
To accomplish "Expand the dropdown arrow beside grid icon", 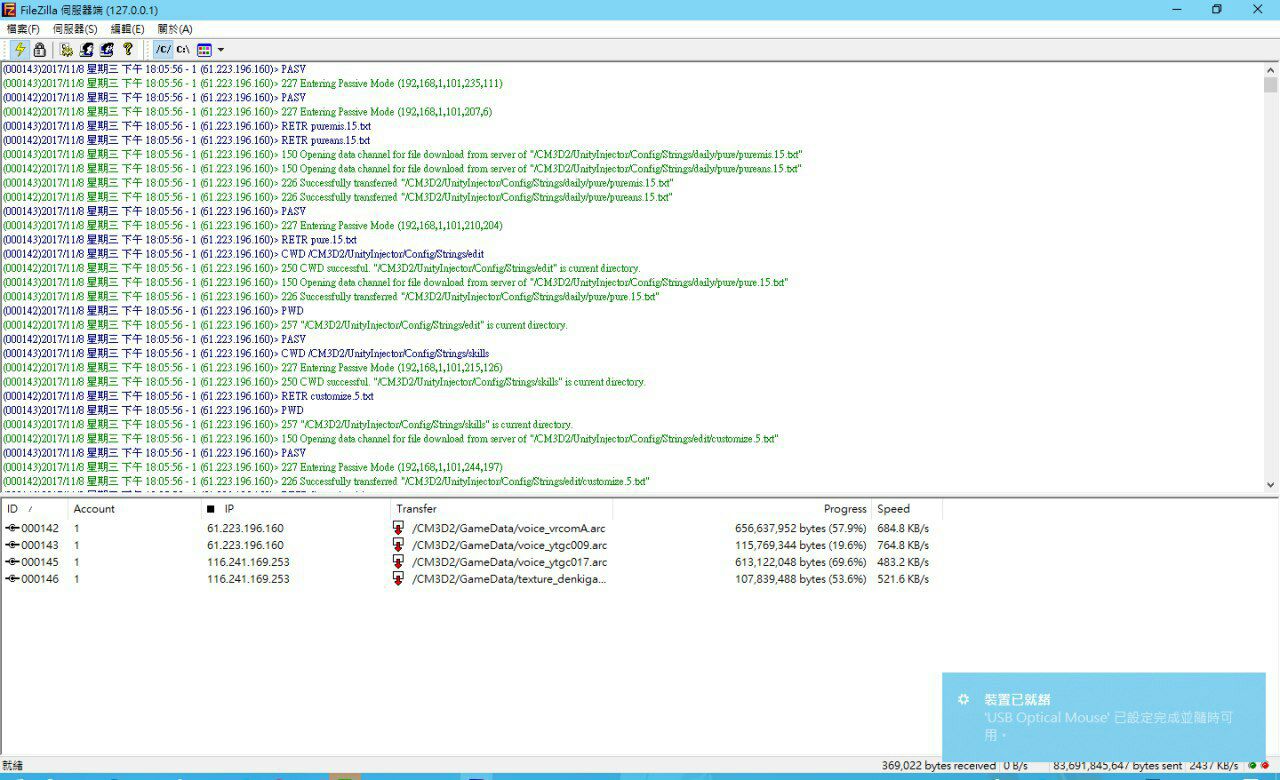I will (220, 49).
